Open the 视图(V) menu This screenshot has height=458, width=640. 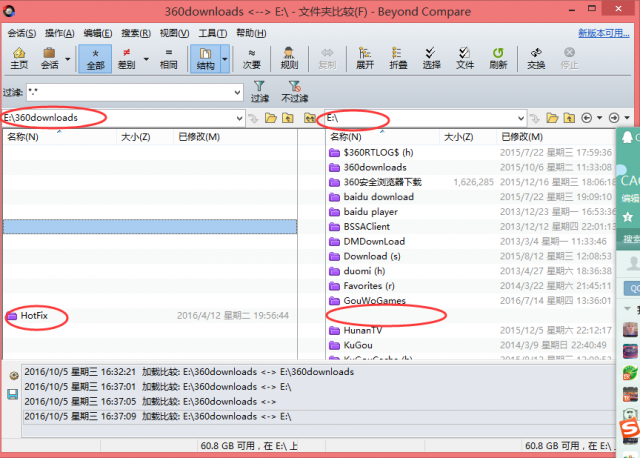[x=174, y=33]
